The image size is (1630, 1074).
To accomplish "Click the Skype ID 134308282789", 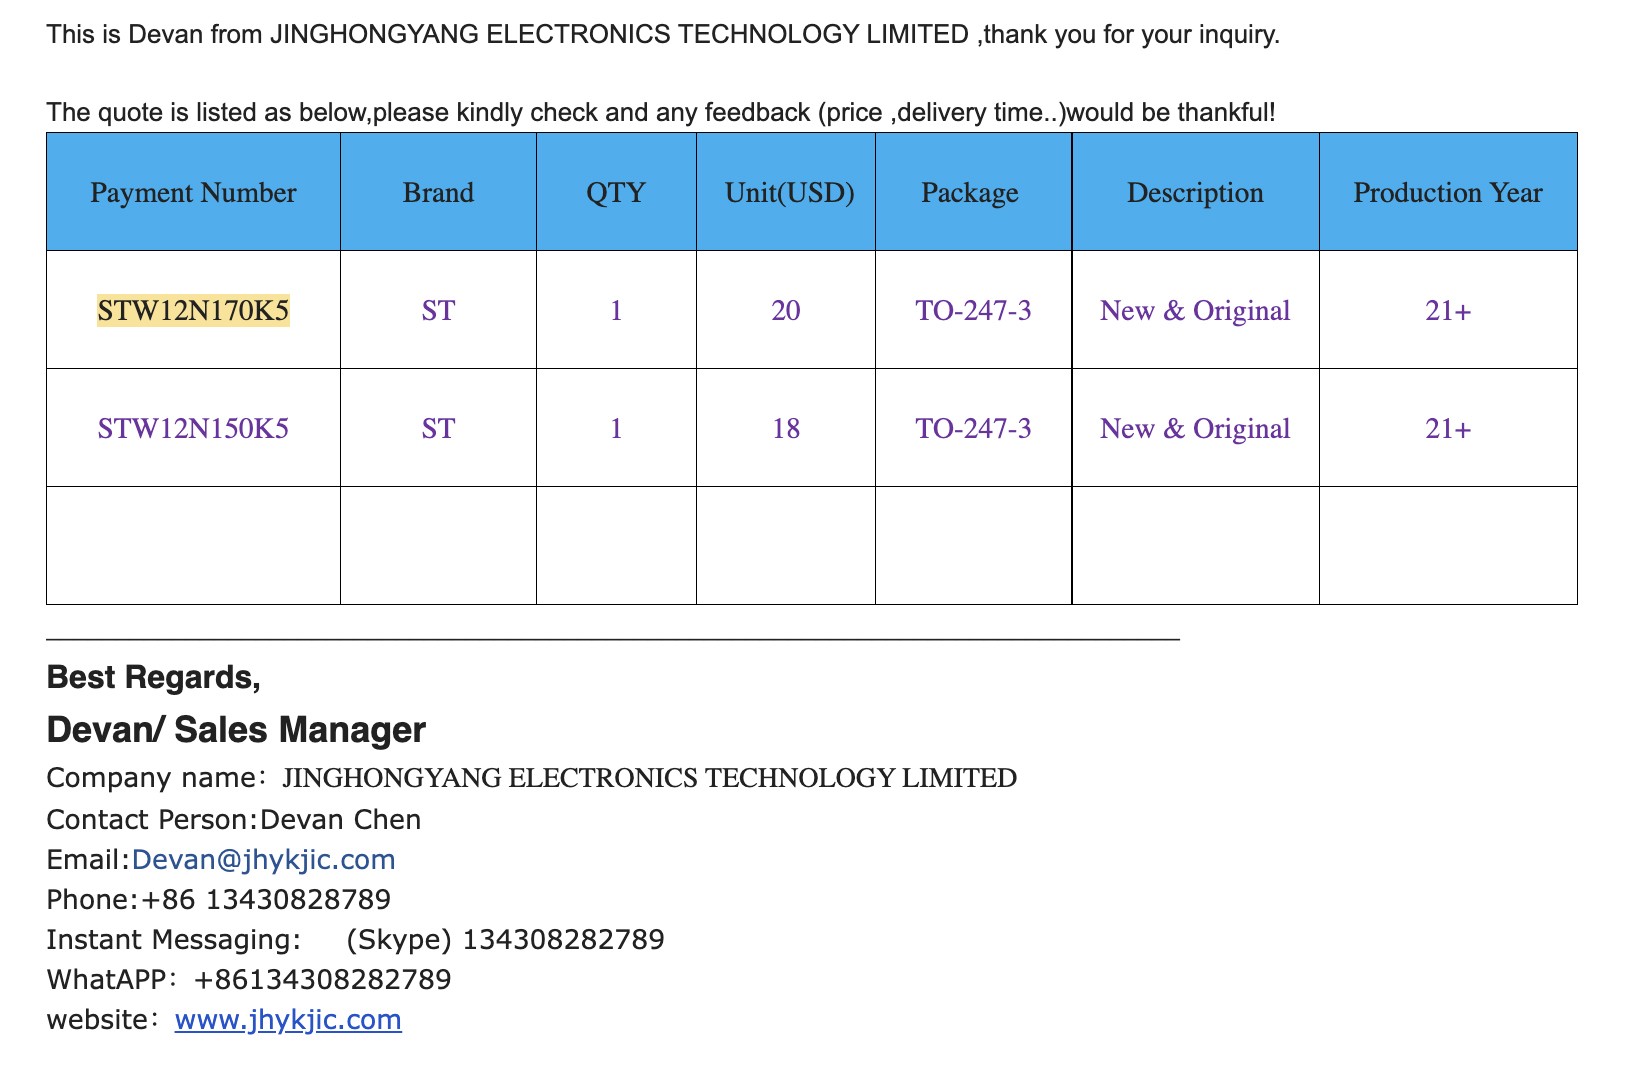I will [x=563, y=940].
